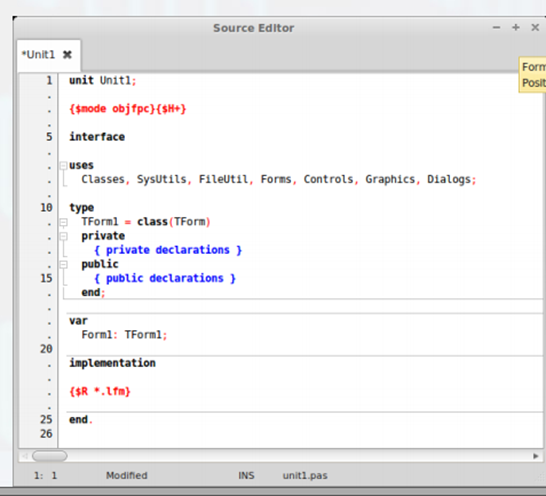The width and height of the screenshot is (546, 496).
Task: Click the '{ public declarations }' comment
Action: point(165,278)
